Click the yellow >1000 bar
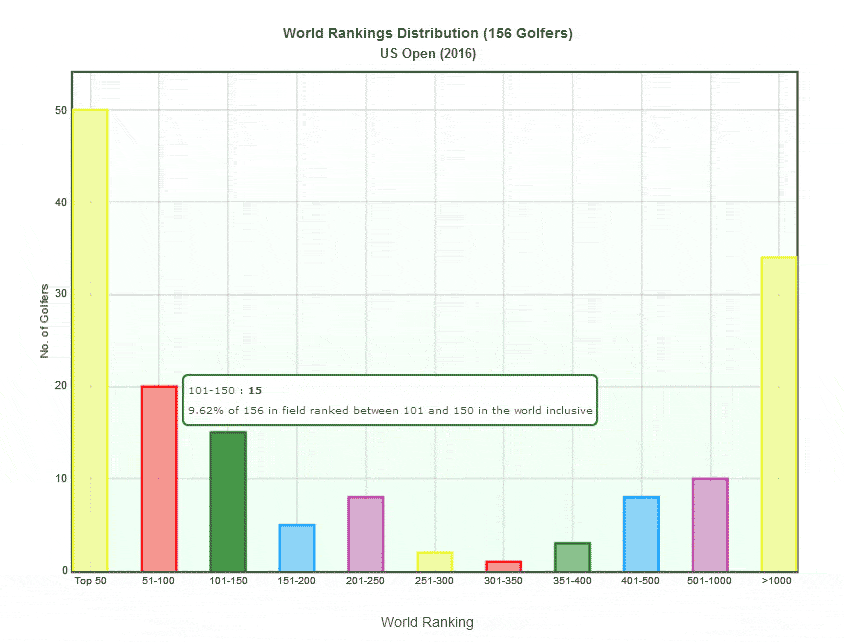 779,414
